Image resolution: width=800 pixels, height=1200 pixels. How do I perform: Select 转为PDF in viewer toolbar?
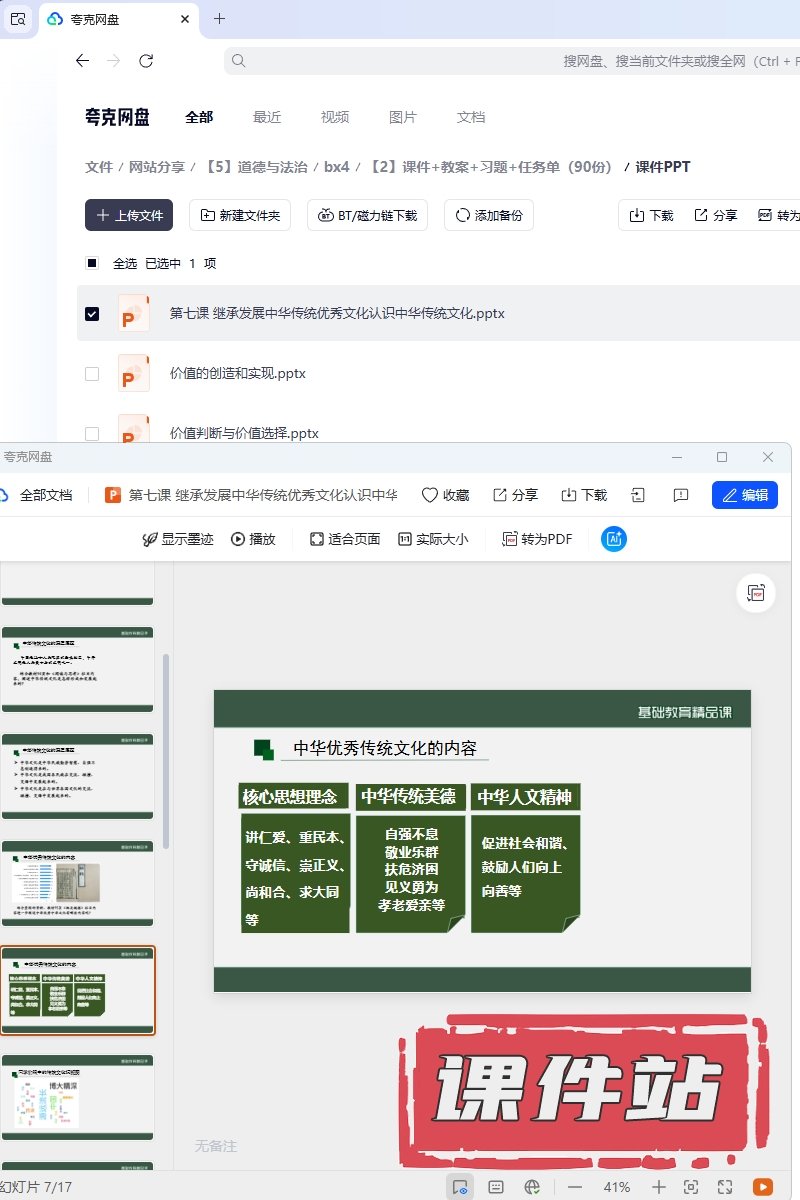(x=537, y=539)
